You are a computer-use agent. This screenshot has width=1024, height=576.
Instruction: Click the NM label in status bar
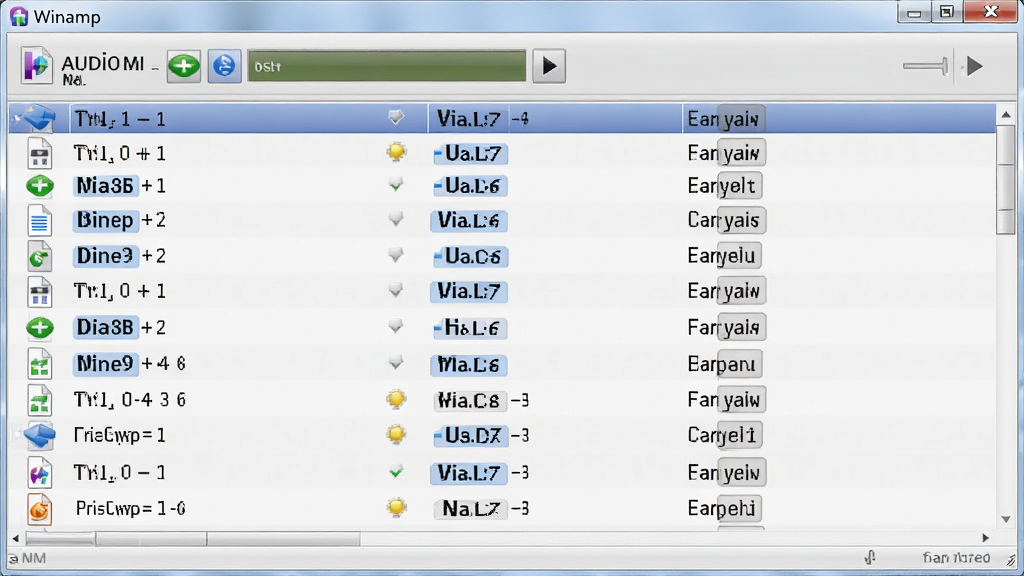pos(33,558)
